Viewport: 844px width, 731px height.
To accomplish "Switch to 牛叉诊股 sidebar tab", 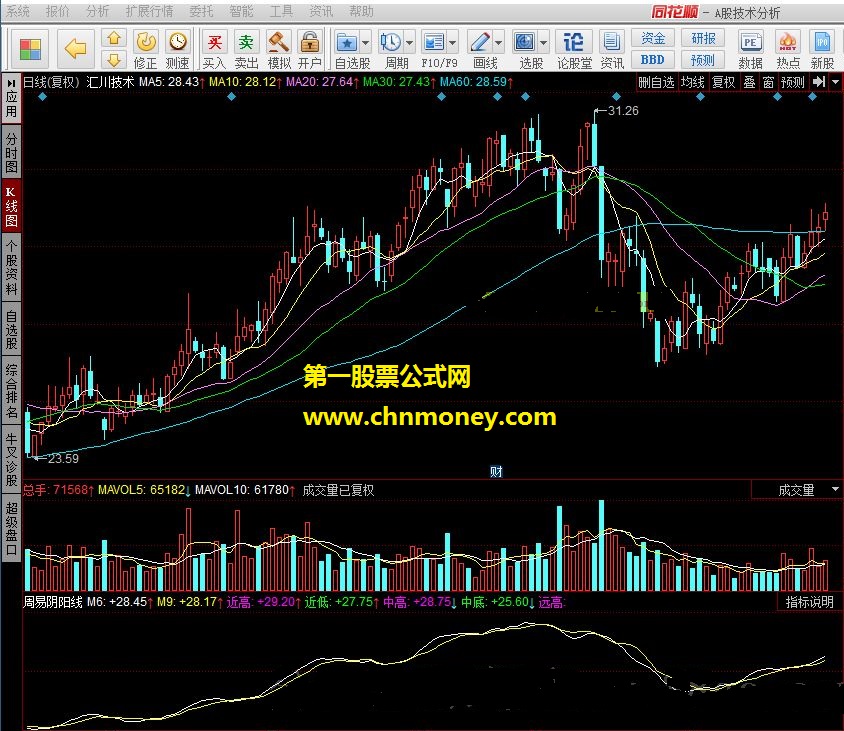I will (11, 460).
